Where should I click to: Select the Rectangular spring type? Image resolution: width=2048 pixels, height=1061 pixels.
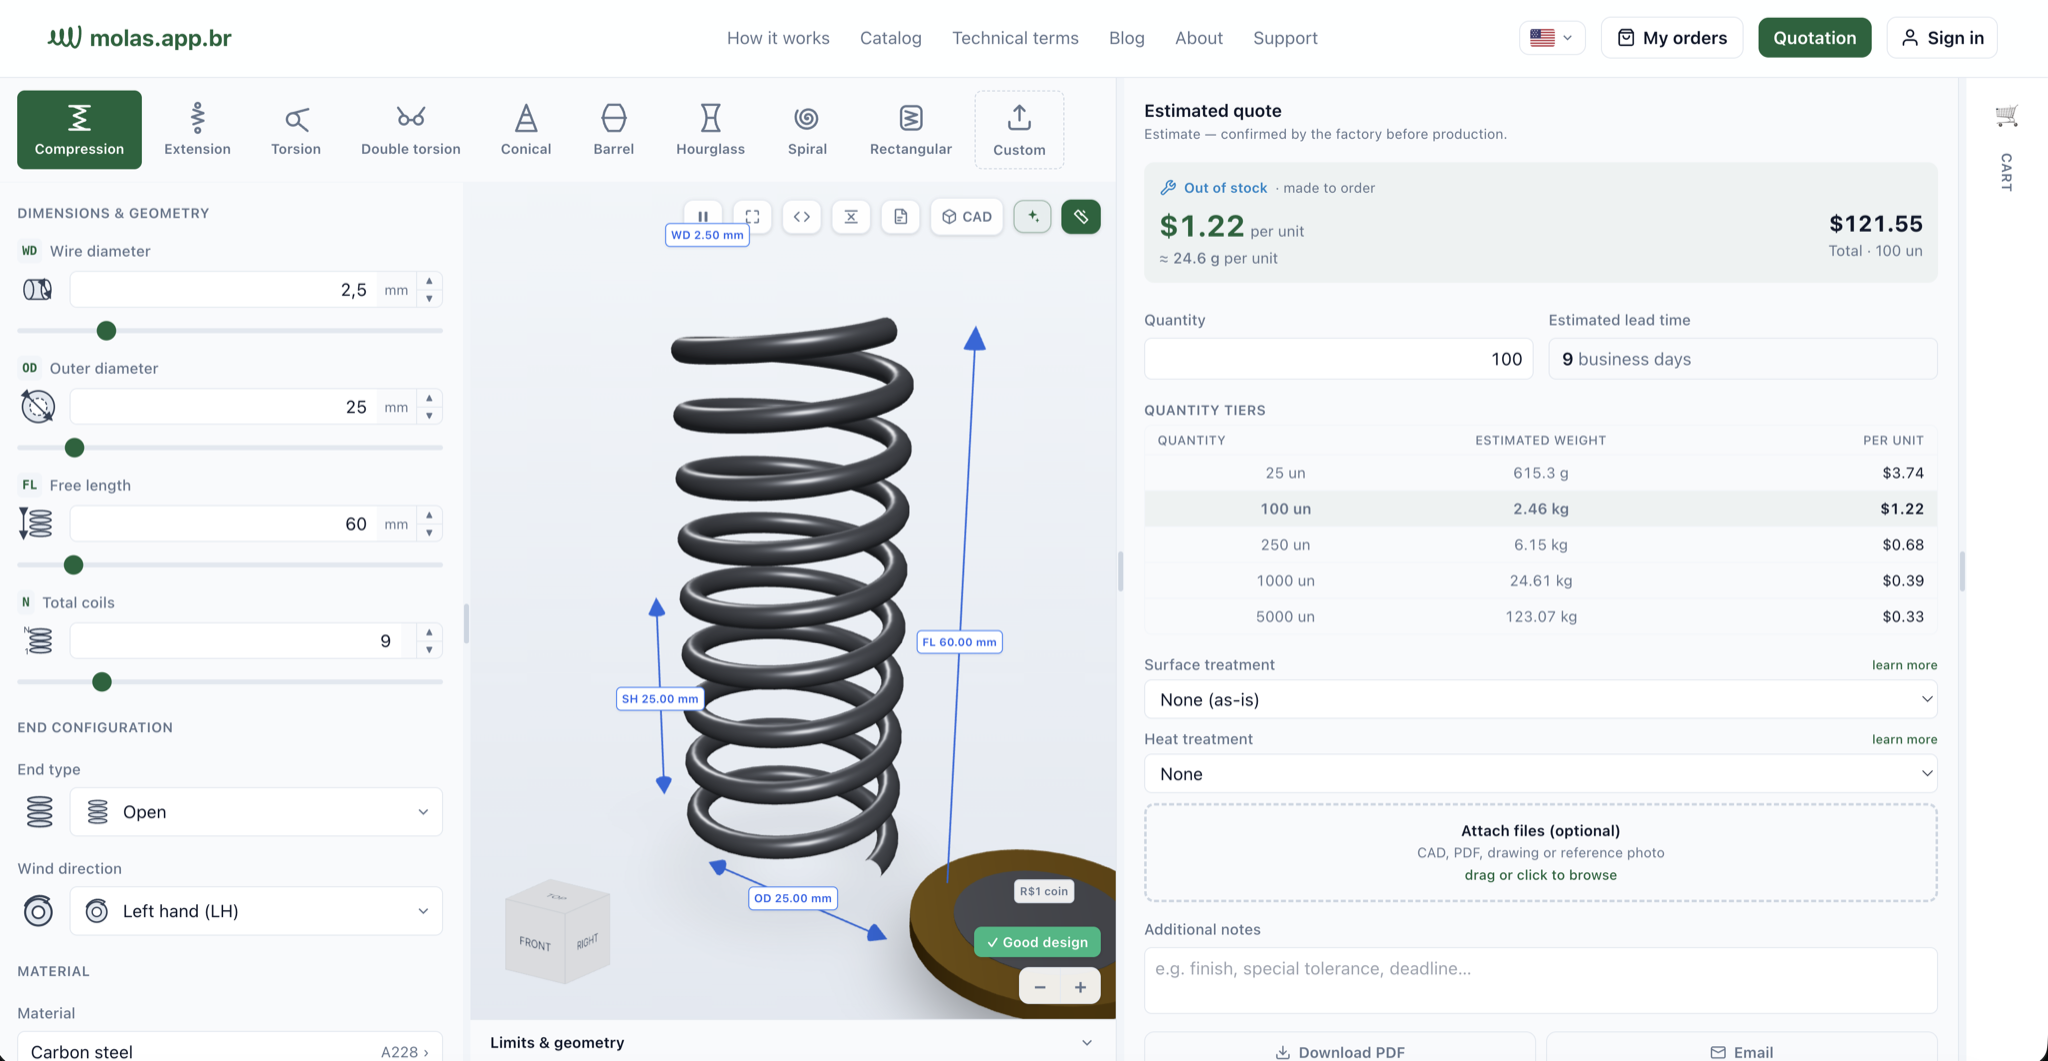pos(911,130)
